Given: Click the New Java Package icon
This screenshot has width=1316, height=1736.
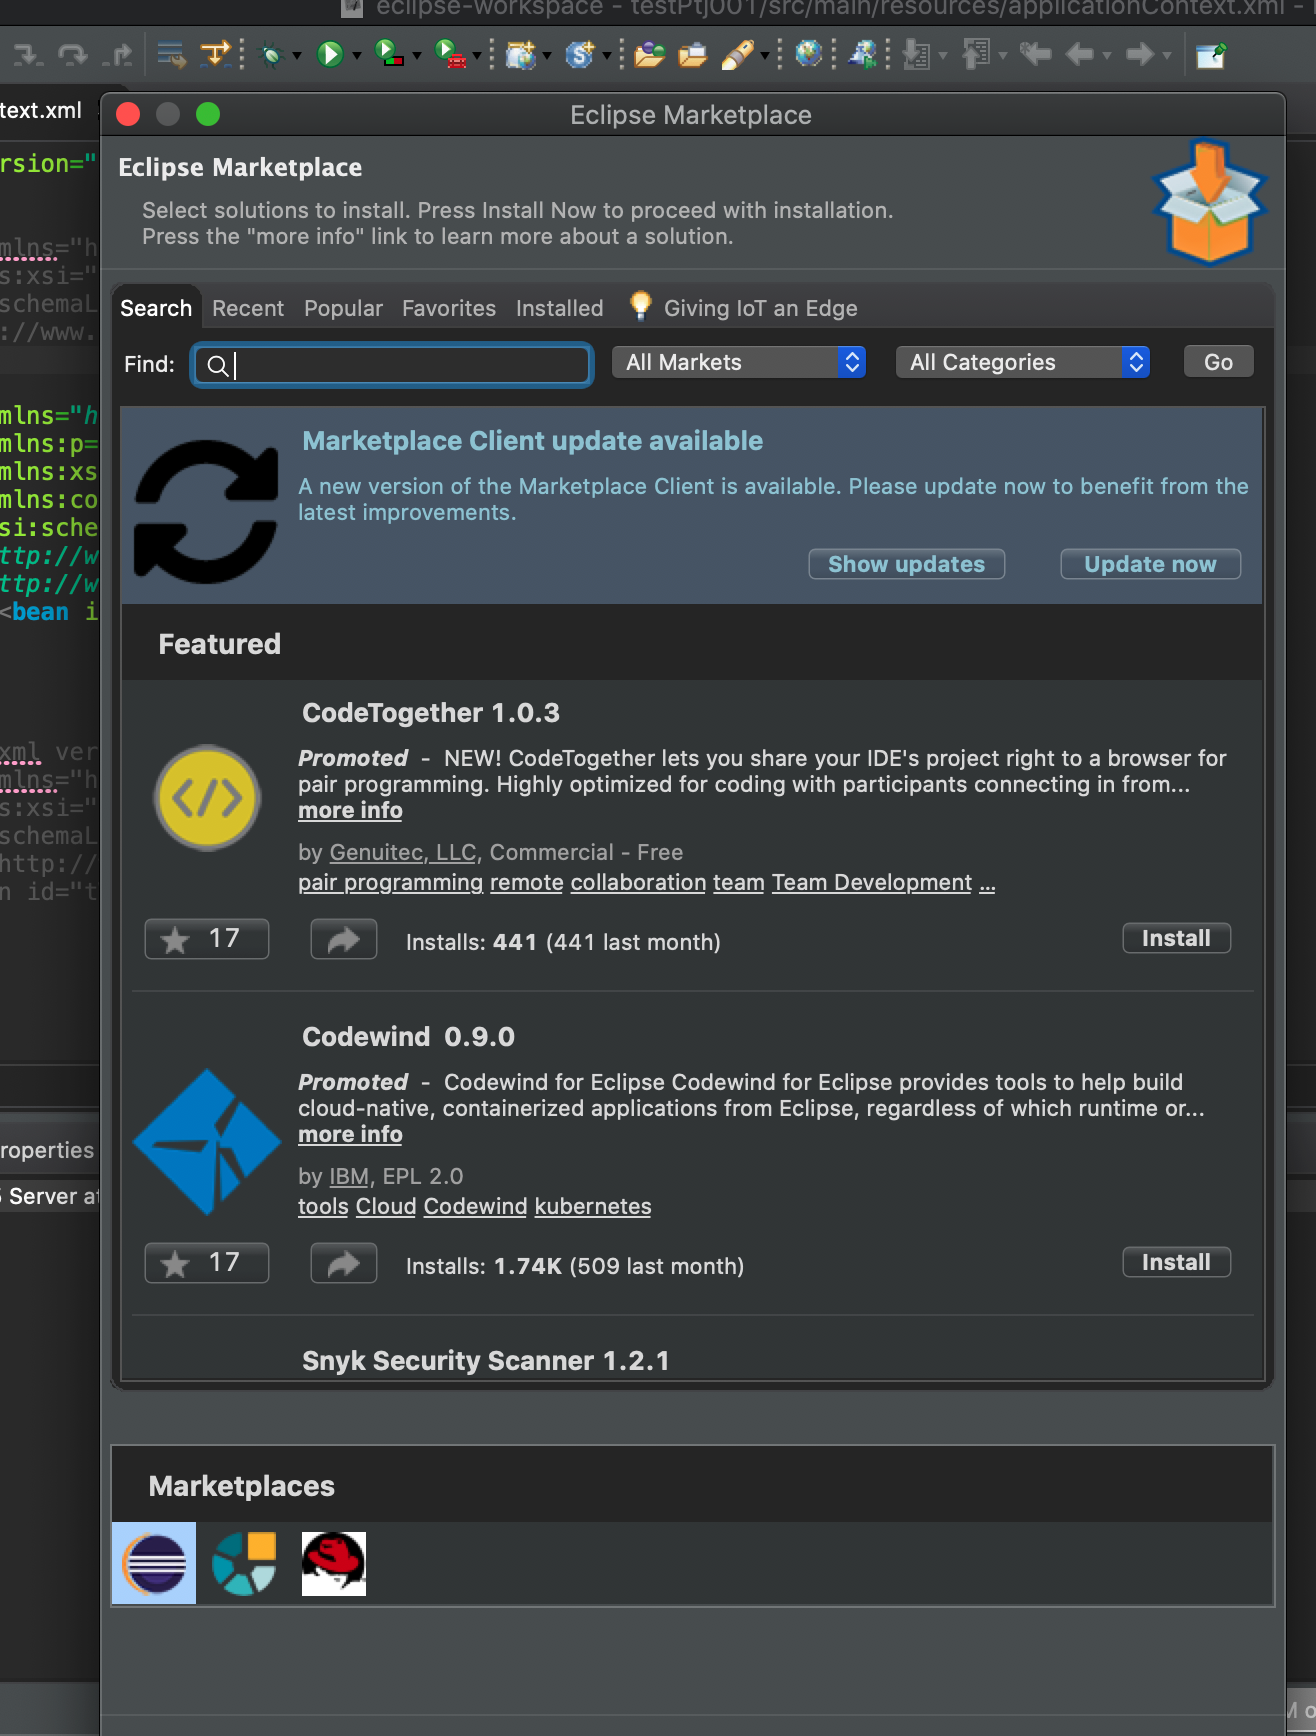Looking at the screenshot, I should [520, 54].
